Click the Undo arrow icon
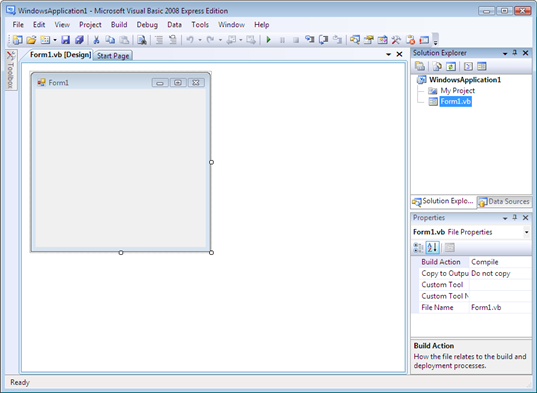The width and height of the screenshot is (537, 393). tap(190, 40)
